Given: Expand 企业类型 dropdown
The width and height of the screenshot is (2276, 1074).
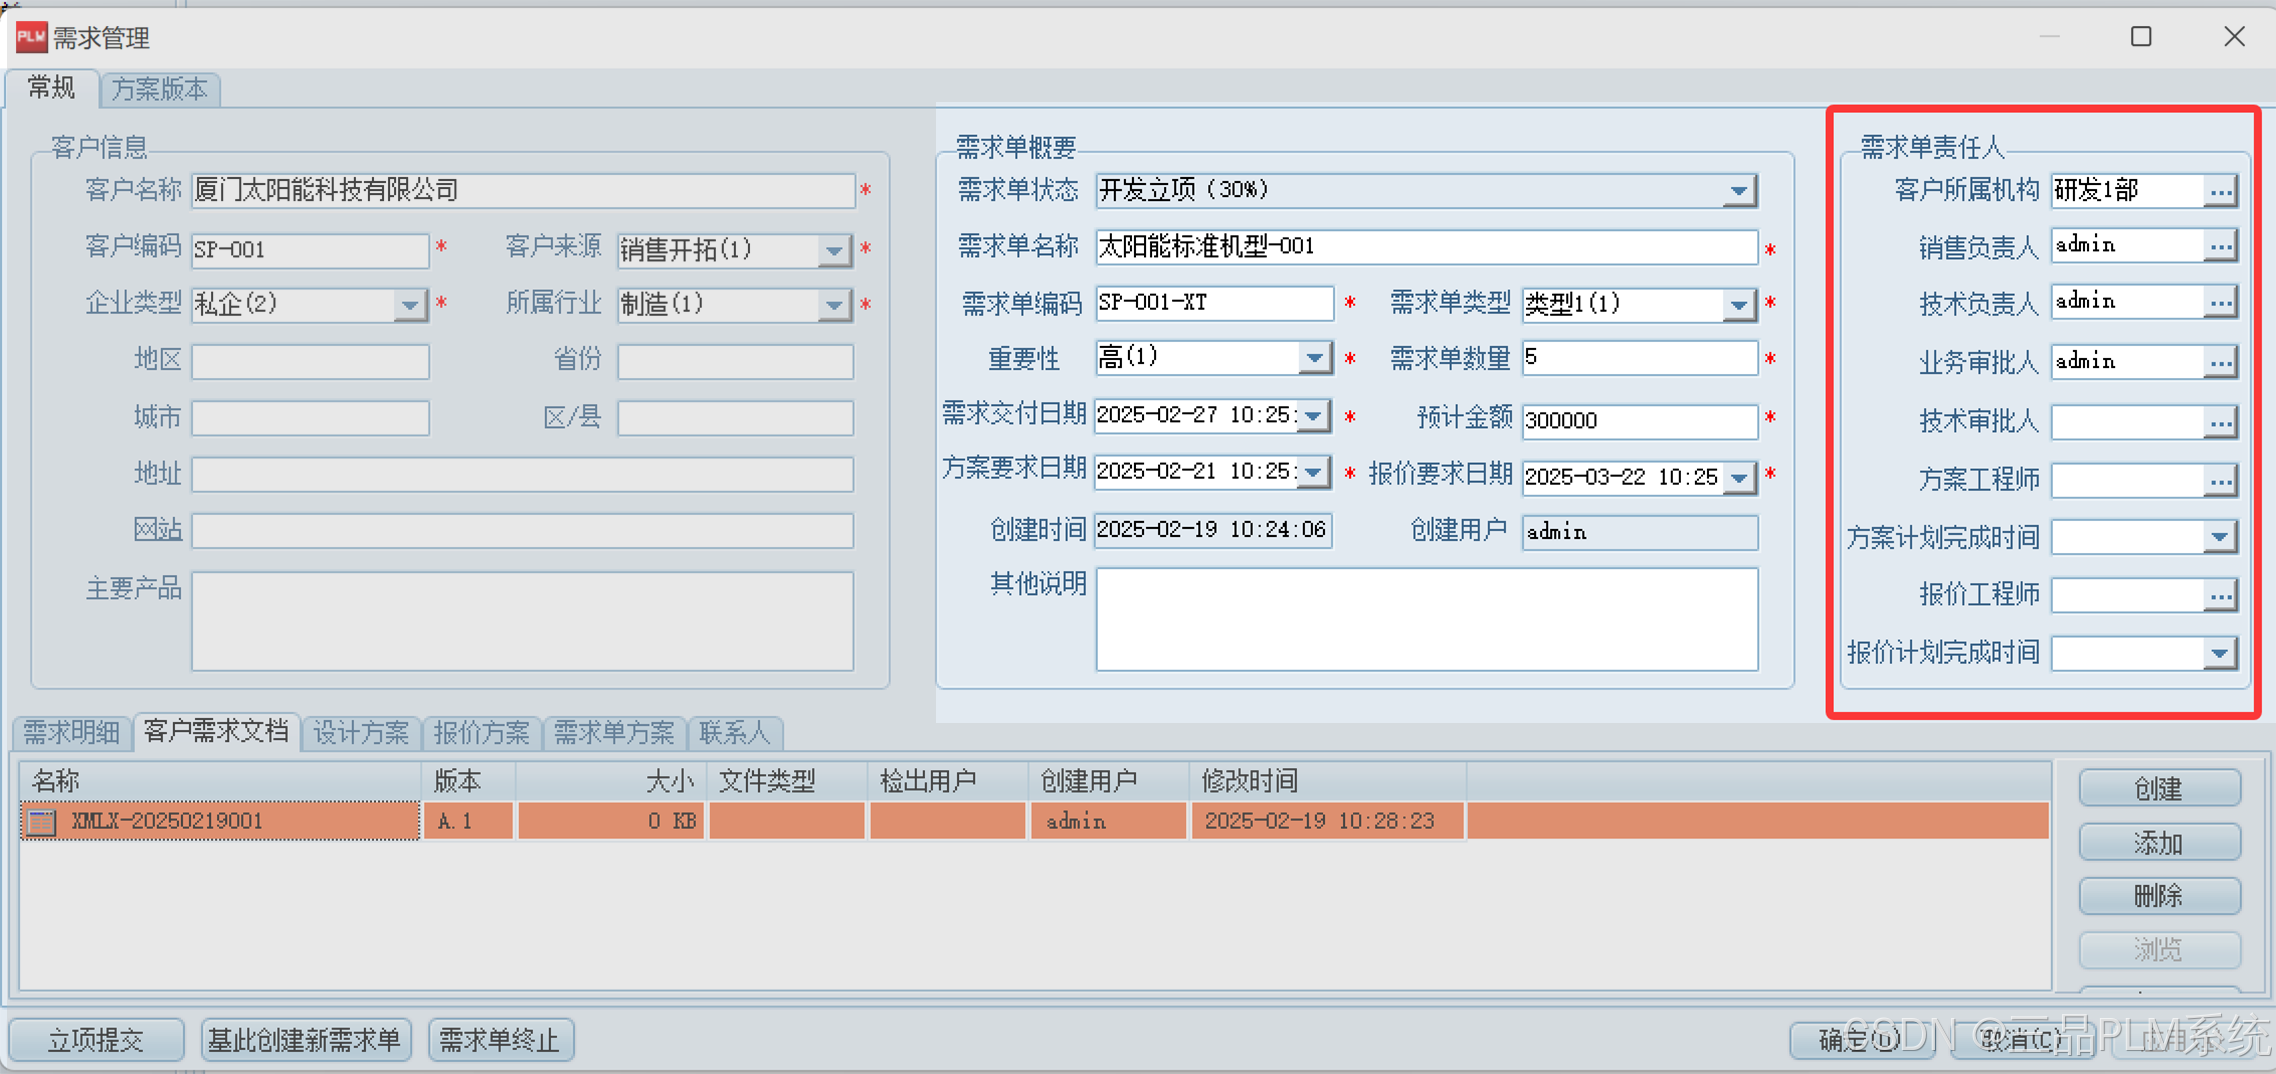Looking at the screenshot, I should 409,304.
